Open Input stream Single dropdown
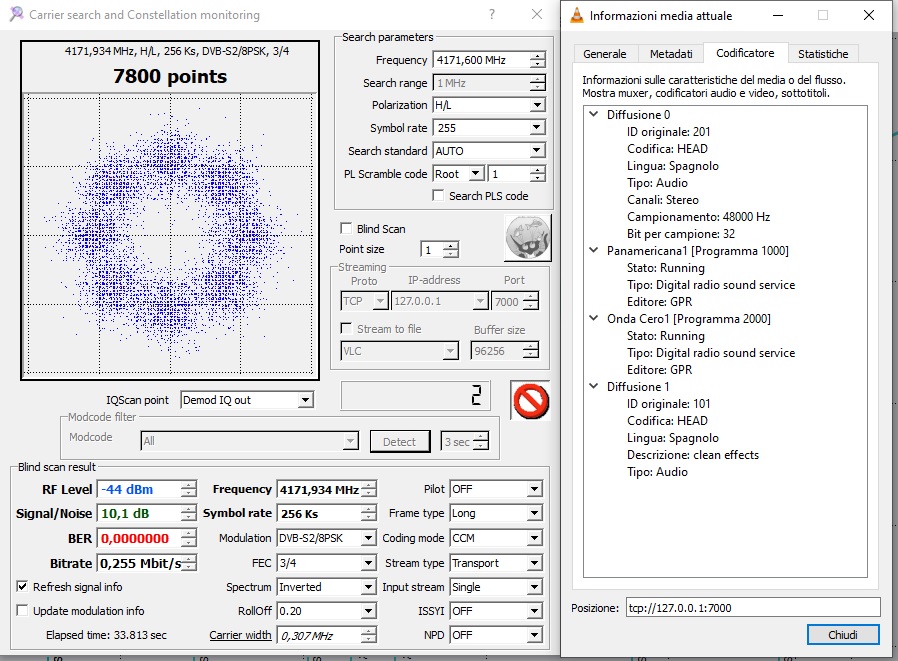 (x=534, y=587)
